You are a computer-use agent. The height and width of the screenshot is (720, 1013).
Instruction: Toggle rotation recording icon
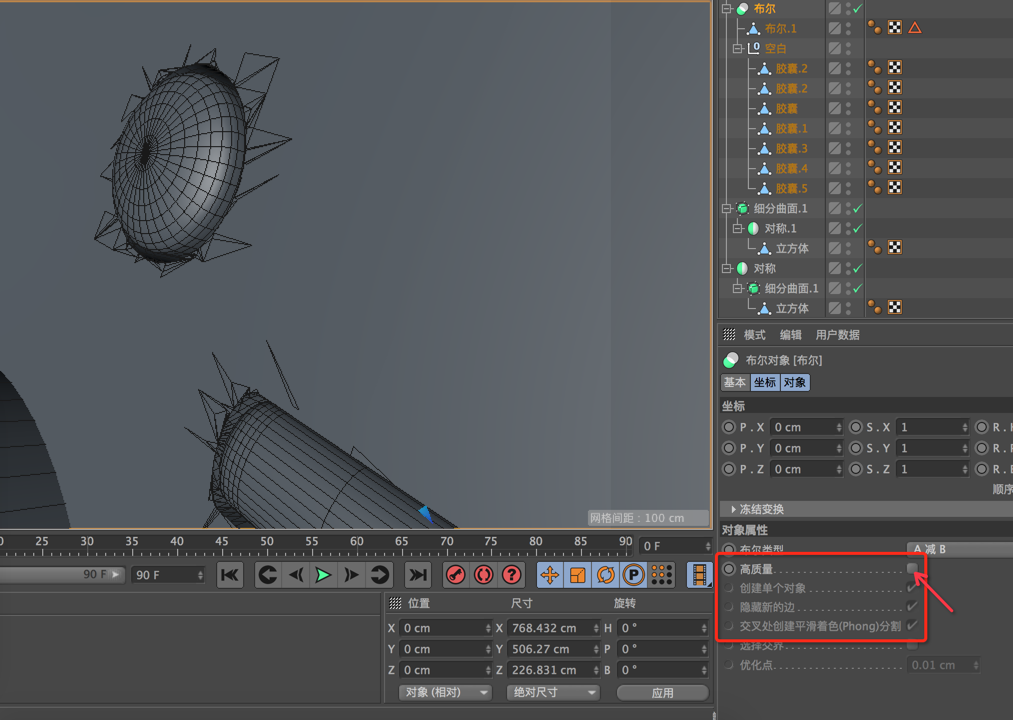pyautogui.click(x=605, y=575)
